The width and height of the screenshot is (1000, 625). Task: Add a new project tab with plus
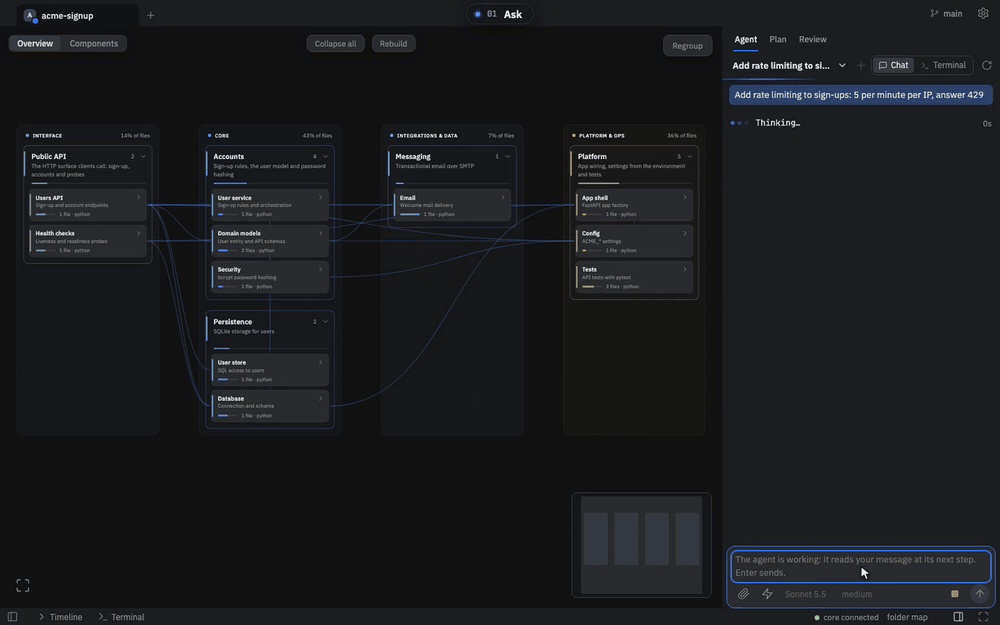[x=151, y=15]
